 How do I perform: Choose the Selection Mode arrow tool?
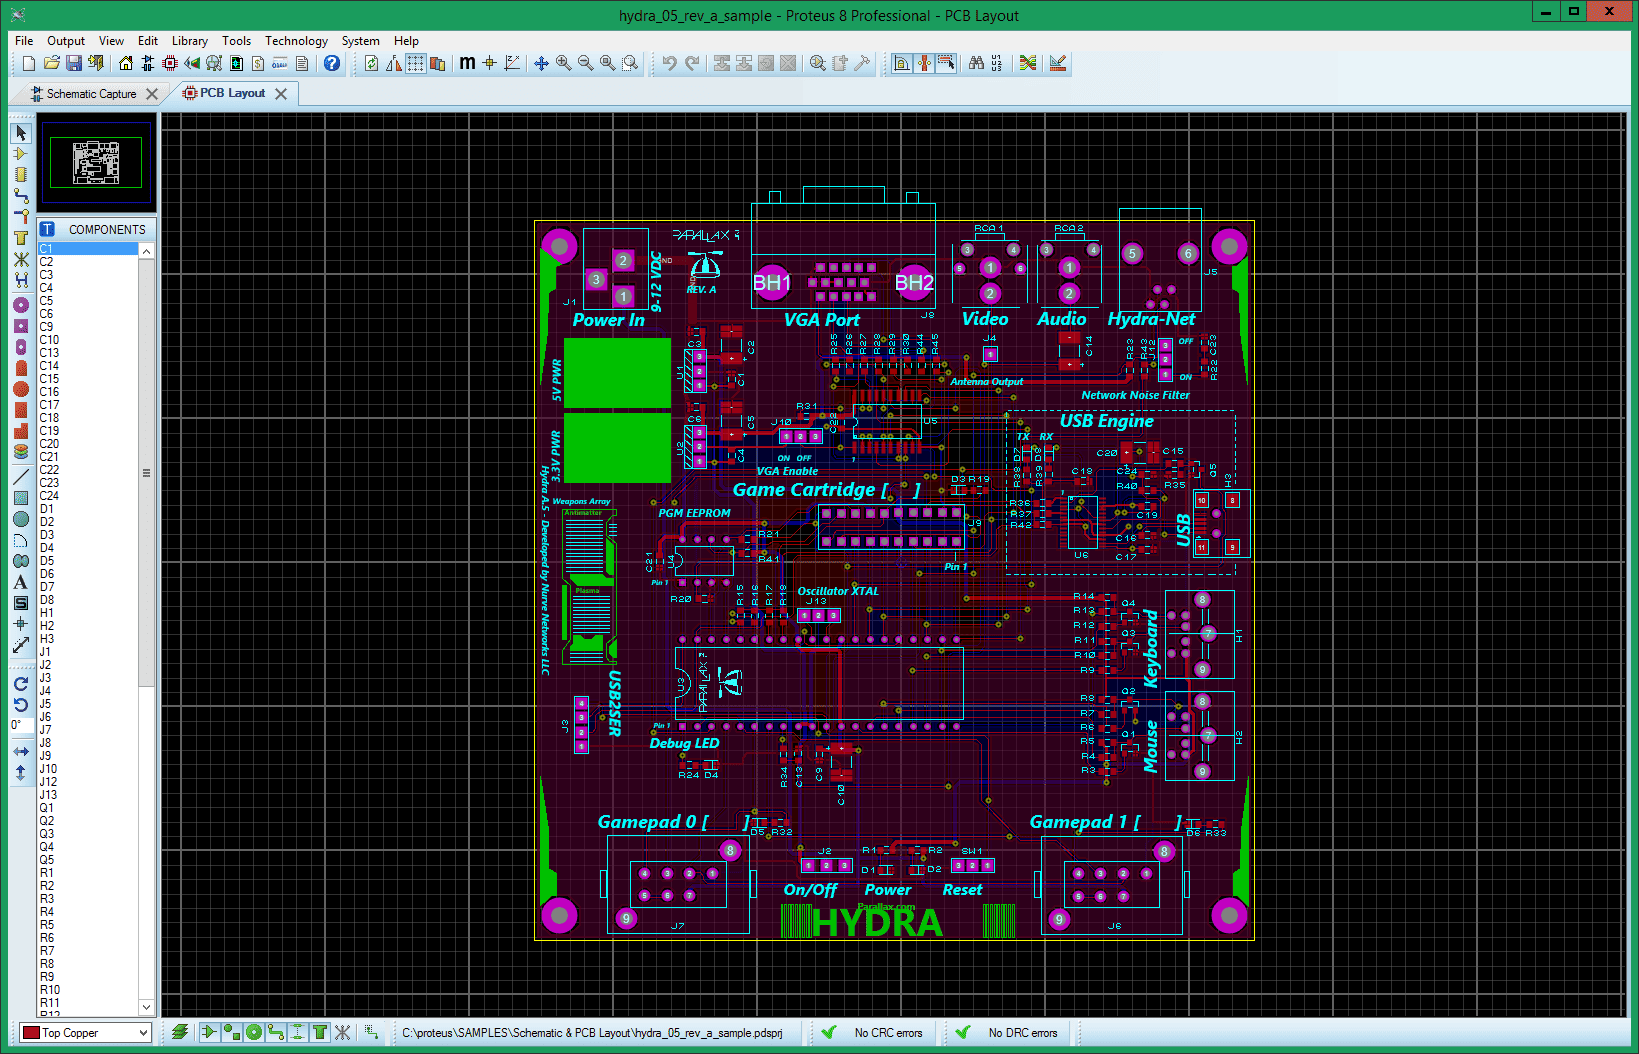click(x=20, y=133)
